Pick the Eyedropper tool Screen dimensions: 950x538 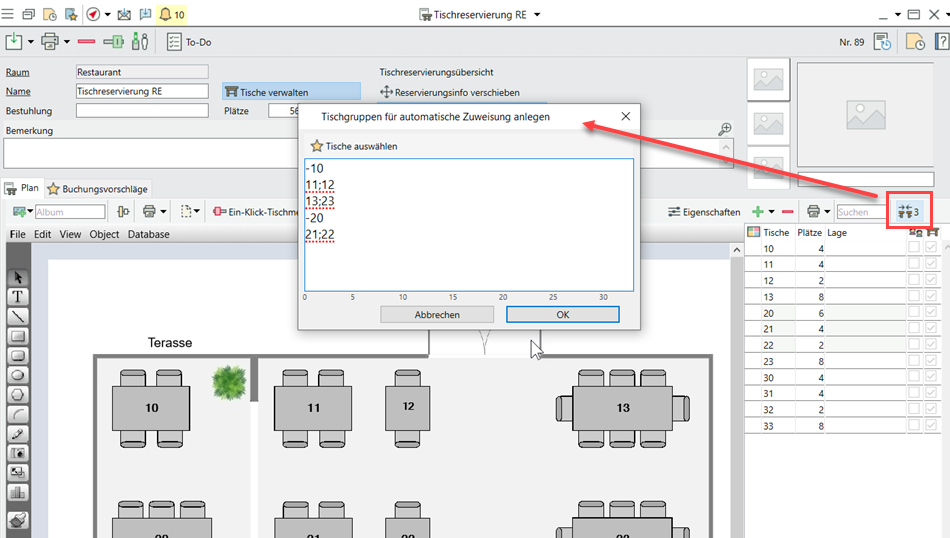coord(18,434)
